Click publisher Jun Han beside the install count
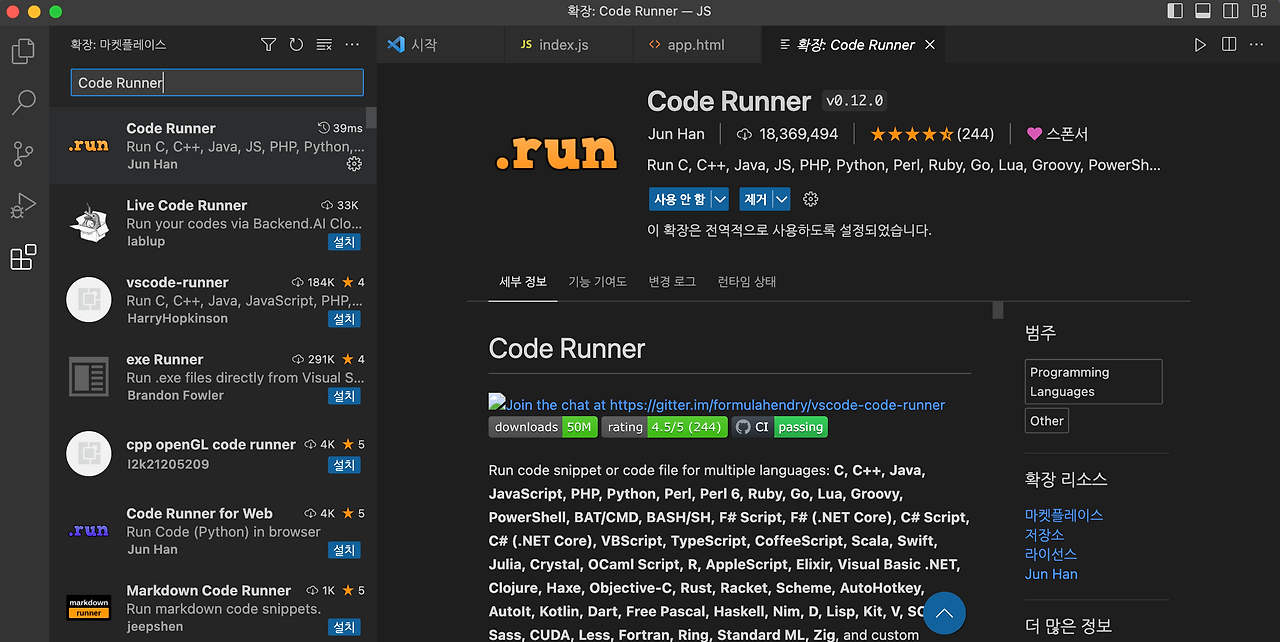Image resolution: width=1280 pixels, height=642 pixels. (676, 134)
